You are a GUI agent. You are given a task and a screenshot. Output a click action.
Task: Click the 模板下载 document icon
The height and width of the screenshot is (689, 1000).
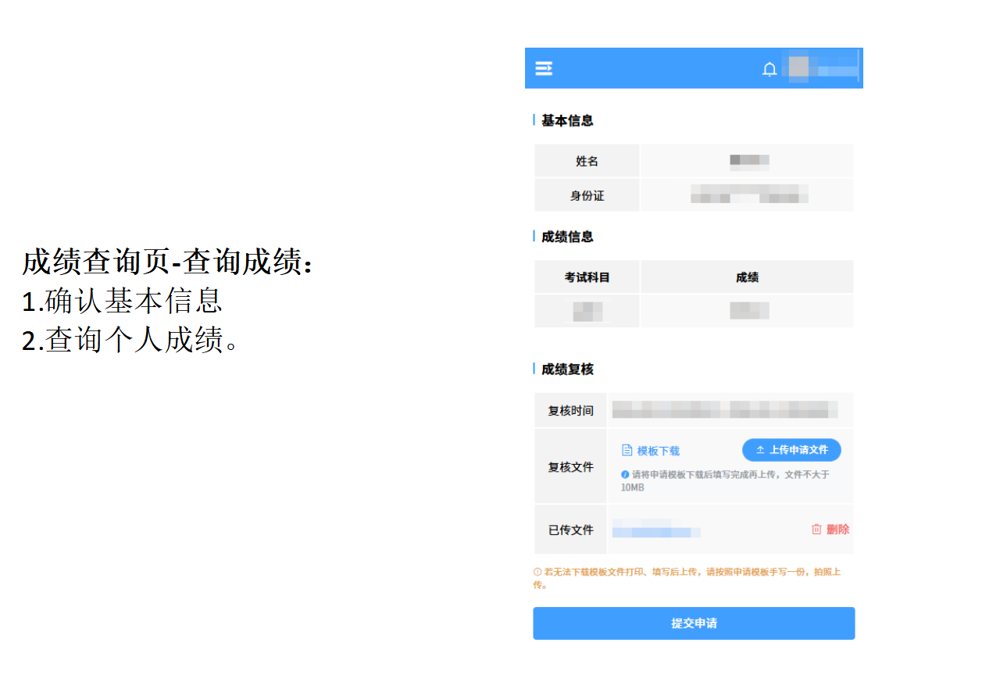pyautogui.click(x=627, y=451)
